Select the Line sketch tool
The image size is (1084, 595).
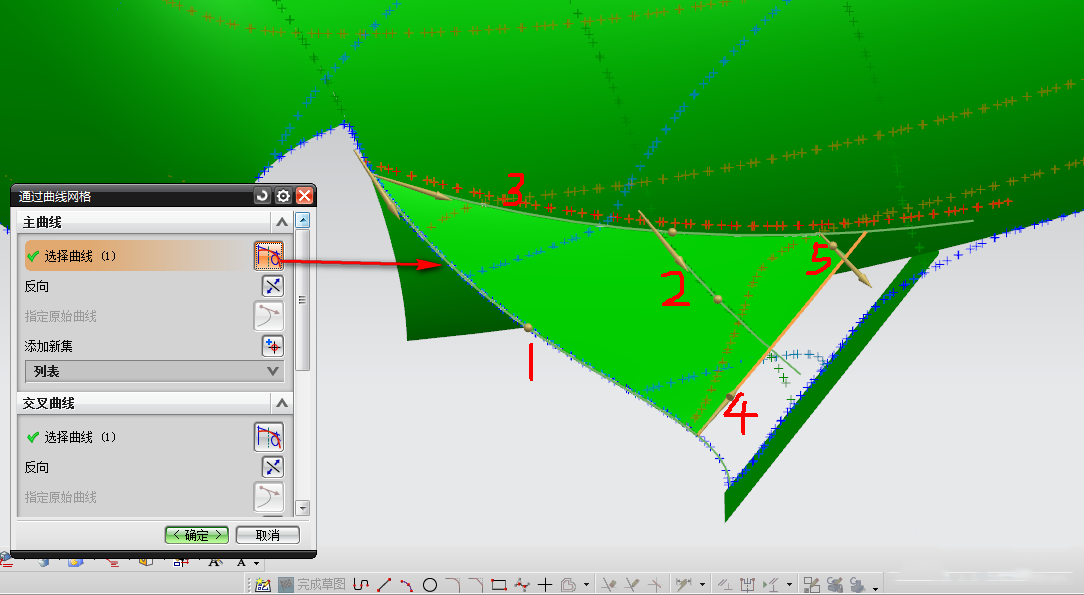click(384, 585)
